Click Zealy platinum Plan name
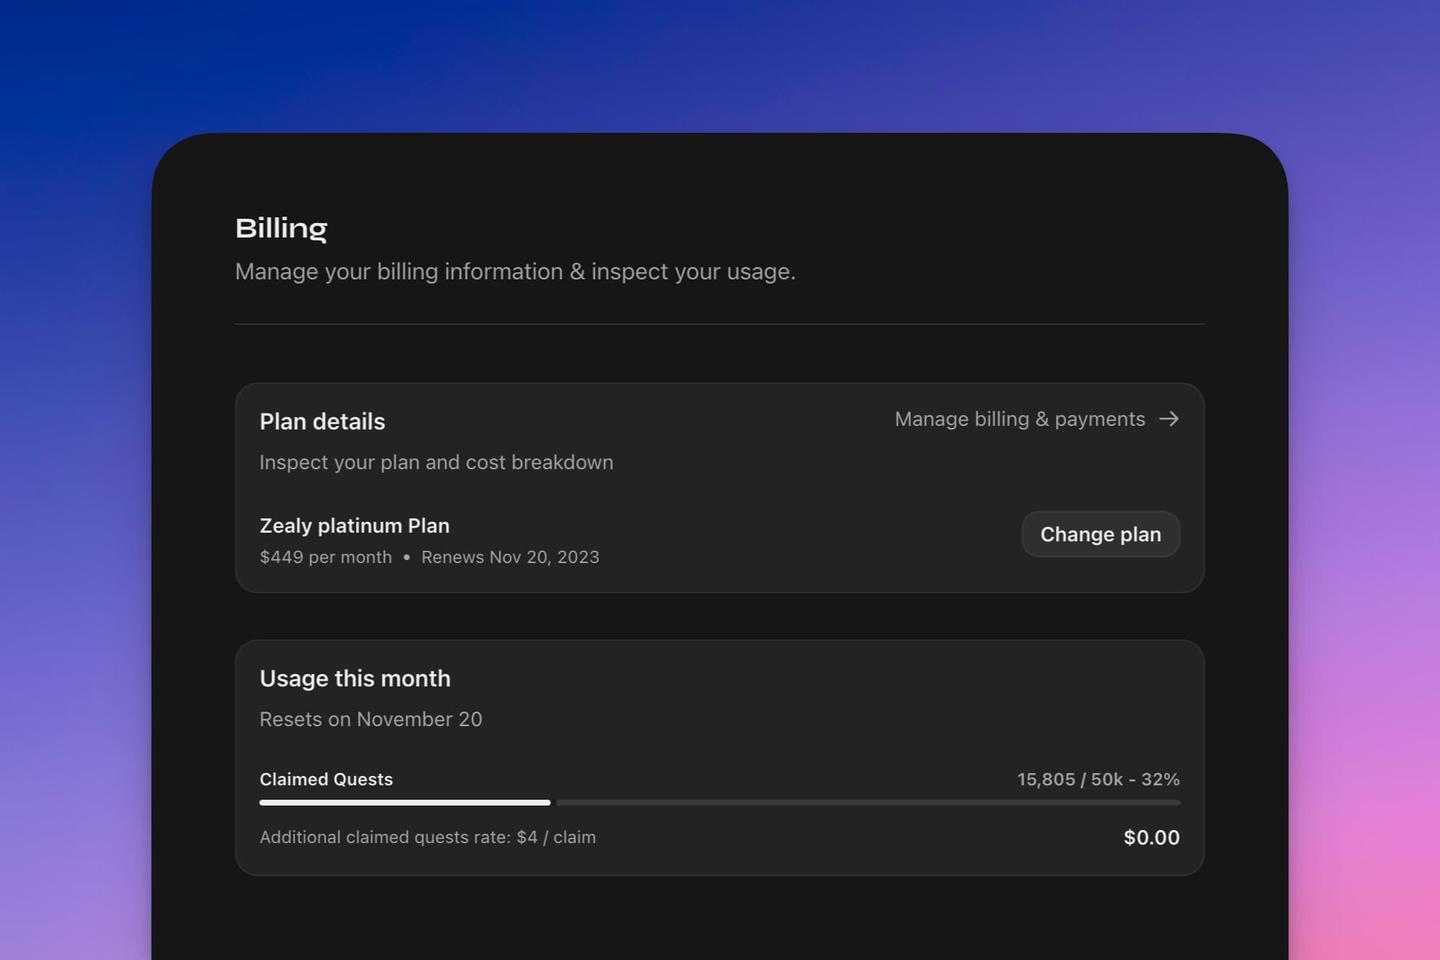This screenshot has height=960, width=1440. (x=355, y=526)
